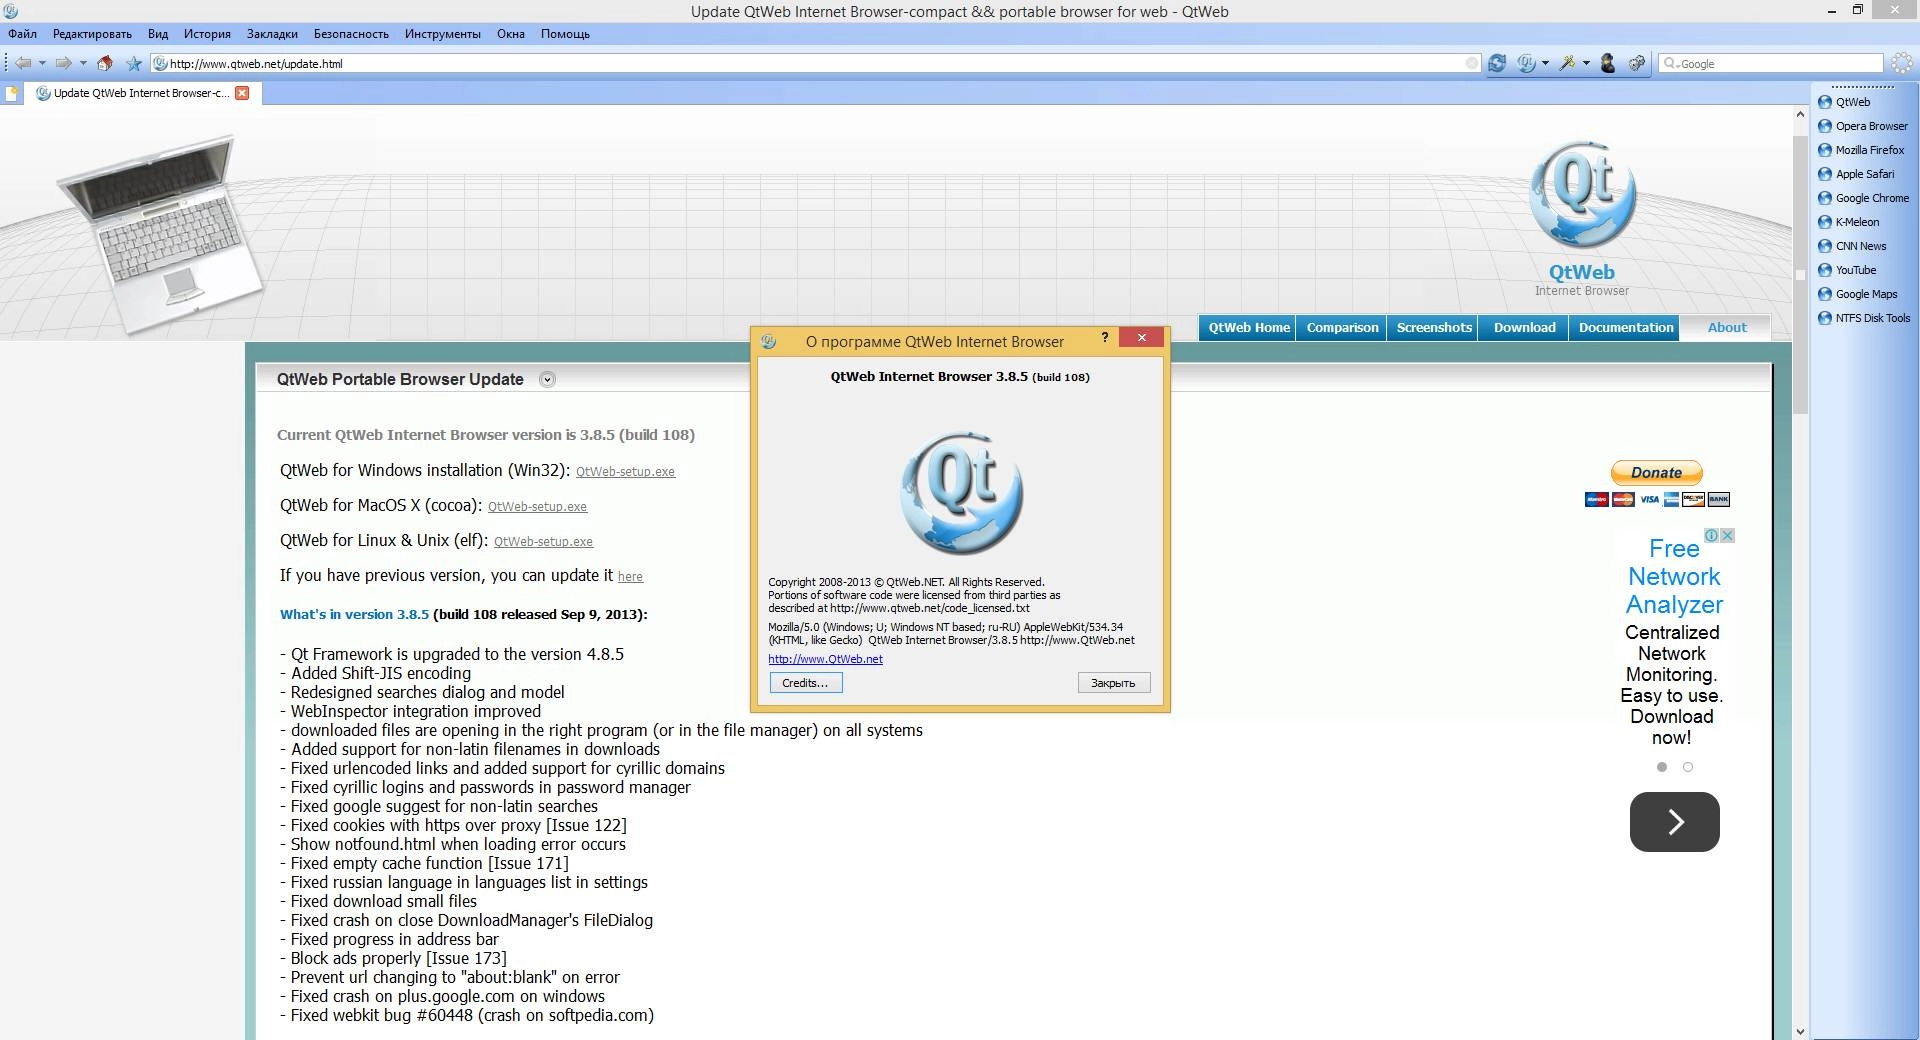Click the QtWeb Internet Browser logo on page
The width and height of the screenshot is (1920, 1040).
coord(1582,218)
